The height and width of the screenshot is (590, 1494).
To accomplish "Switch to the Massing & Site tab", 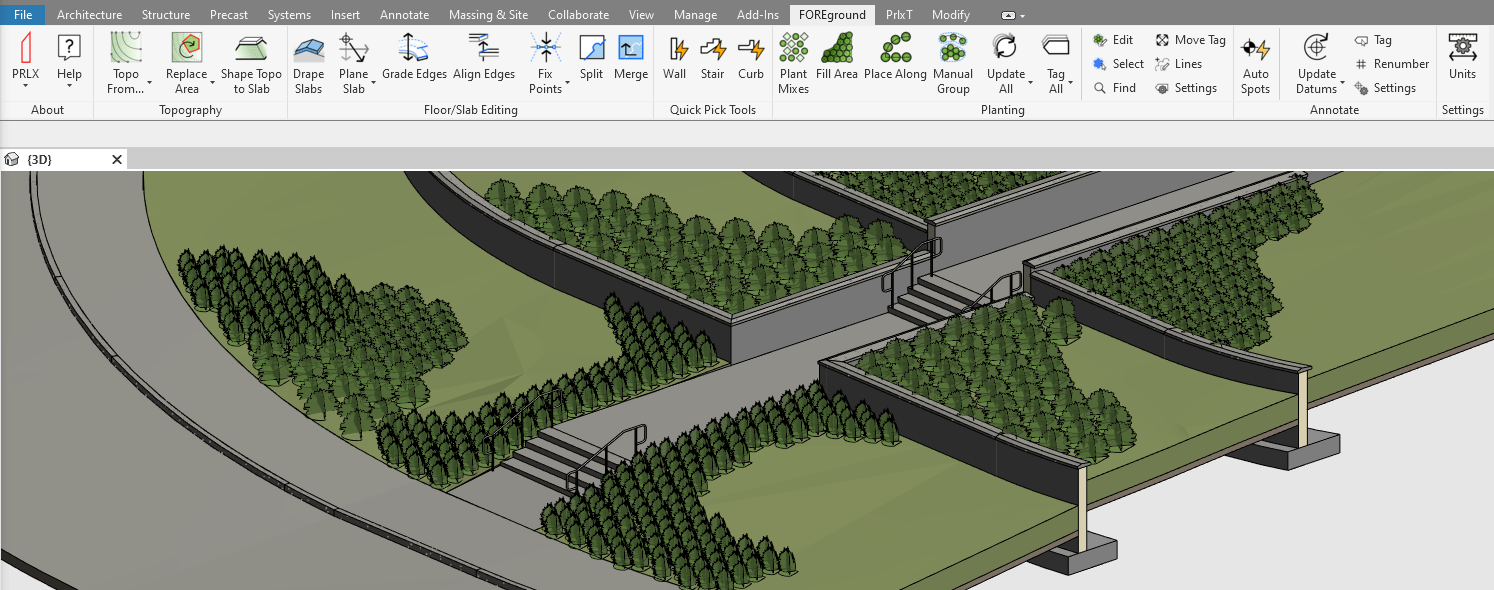I will coord(488,15).
